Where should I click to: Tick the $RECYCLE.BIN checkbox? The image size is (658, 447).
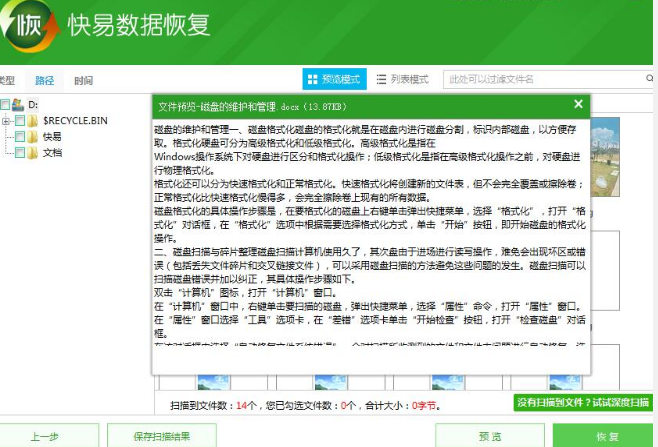tap(19, 120)
